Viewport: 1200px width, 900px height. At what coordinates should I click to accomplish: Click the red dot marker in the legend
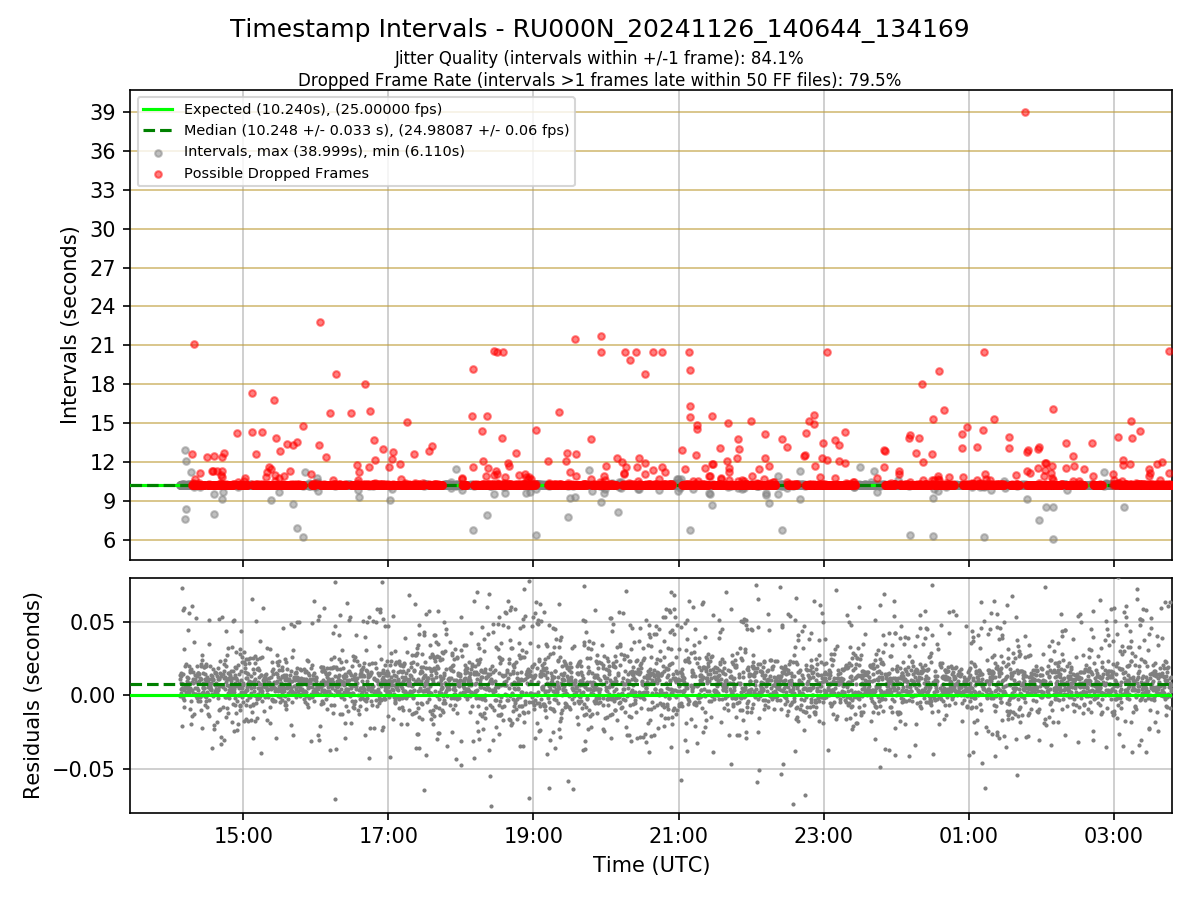[159, 173]
